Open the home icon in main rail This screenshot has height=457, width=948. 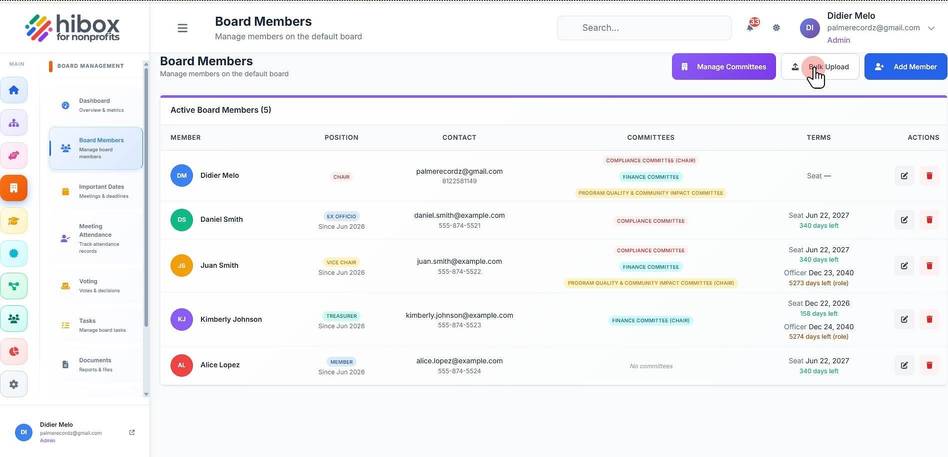[x=14, y=90]
